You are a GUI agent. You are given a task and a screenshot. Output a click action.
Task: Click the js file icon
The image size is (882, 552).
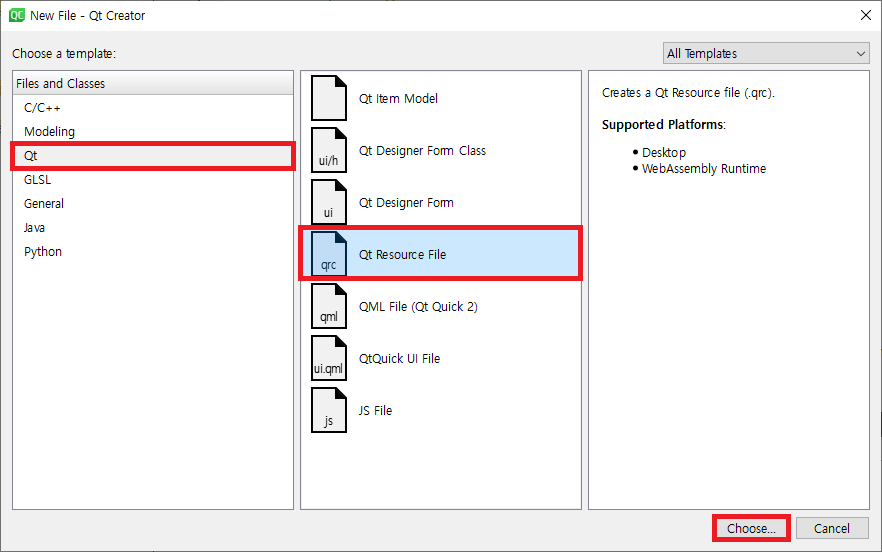point(329,410)
